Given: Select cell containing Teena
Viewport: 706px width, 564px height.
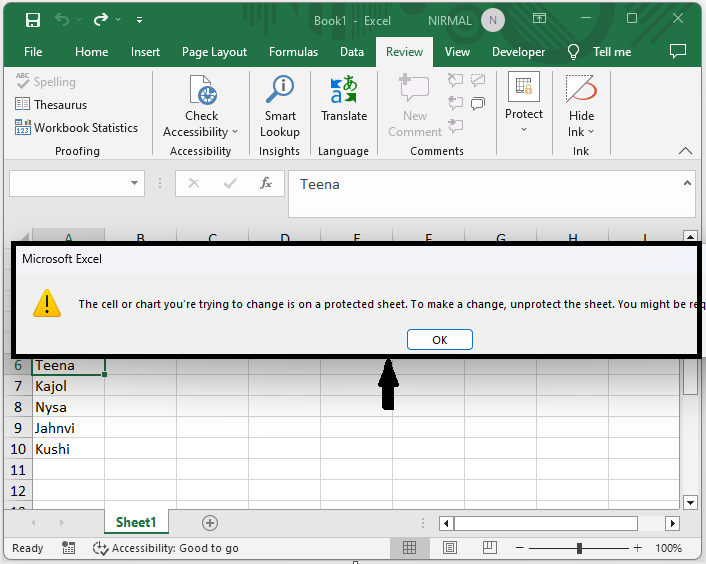Looking at the screenshot, I should [68, 365].
